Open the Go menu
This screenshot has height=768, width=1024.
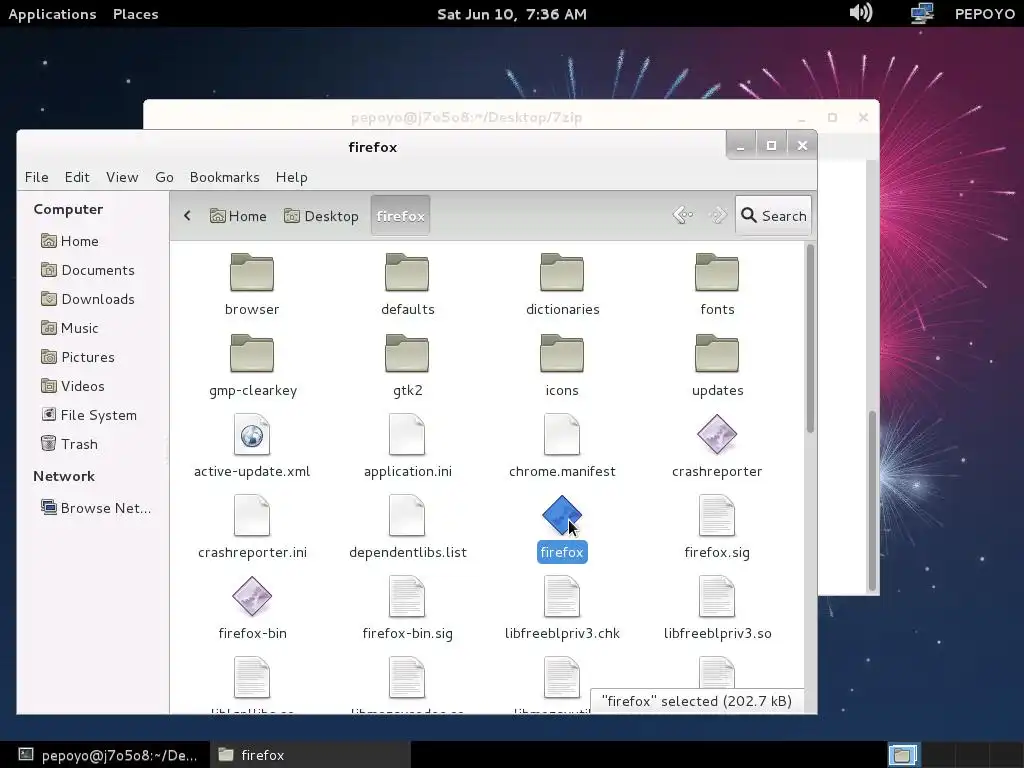pos(165,177)
